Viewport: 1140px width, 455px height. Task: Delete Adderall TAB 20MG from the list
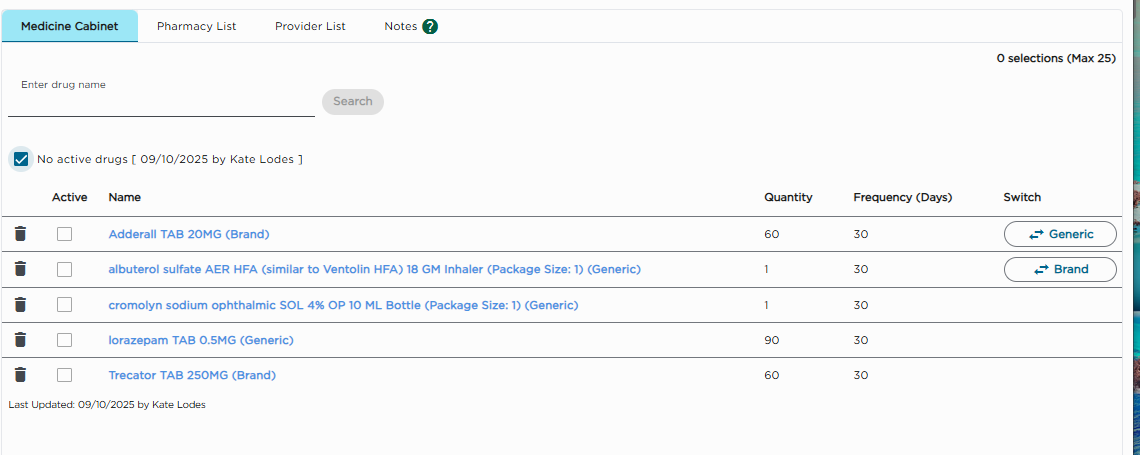click(x=20, y=234)
